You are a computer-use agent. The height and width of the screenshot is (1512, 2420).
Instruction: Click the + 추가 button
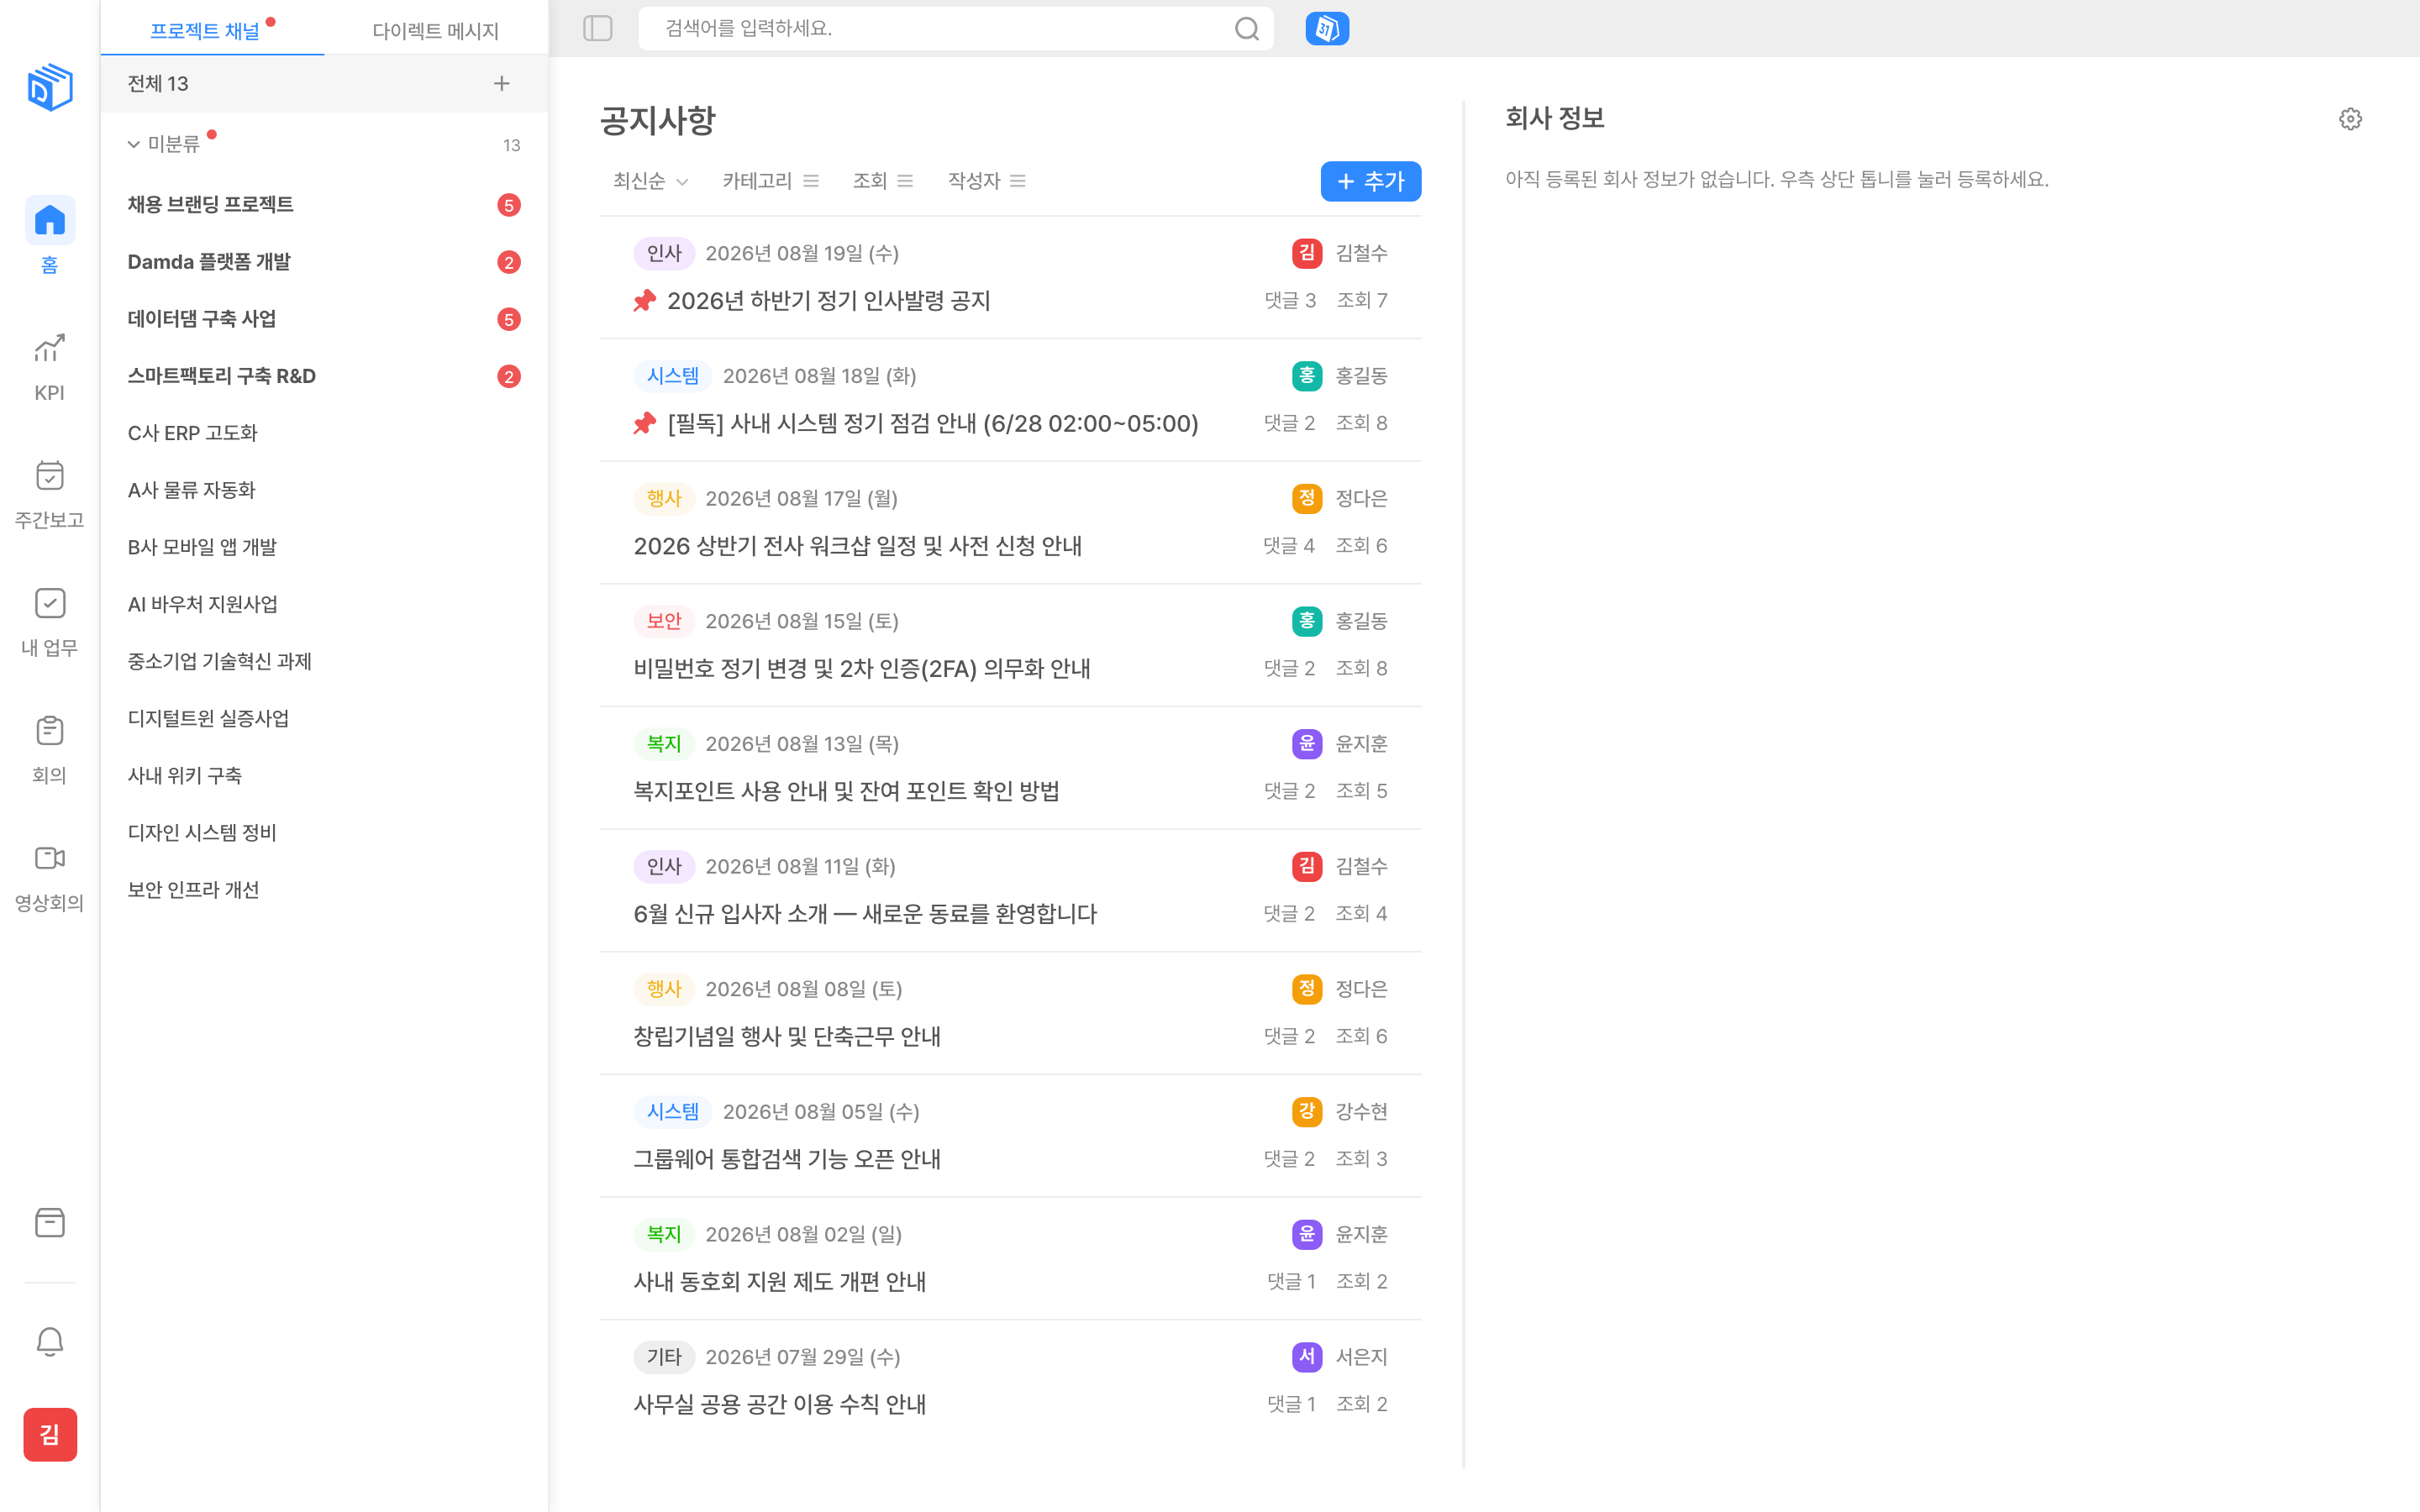[1370, 181]
